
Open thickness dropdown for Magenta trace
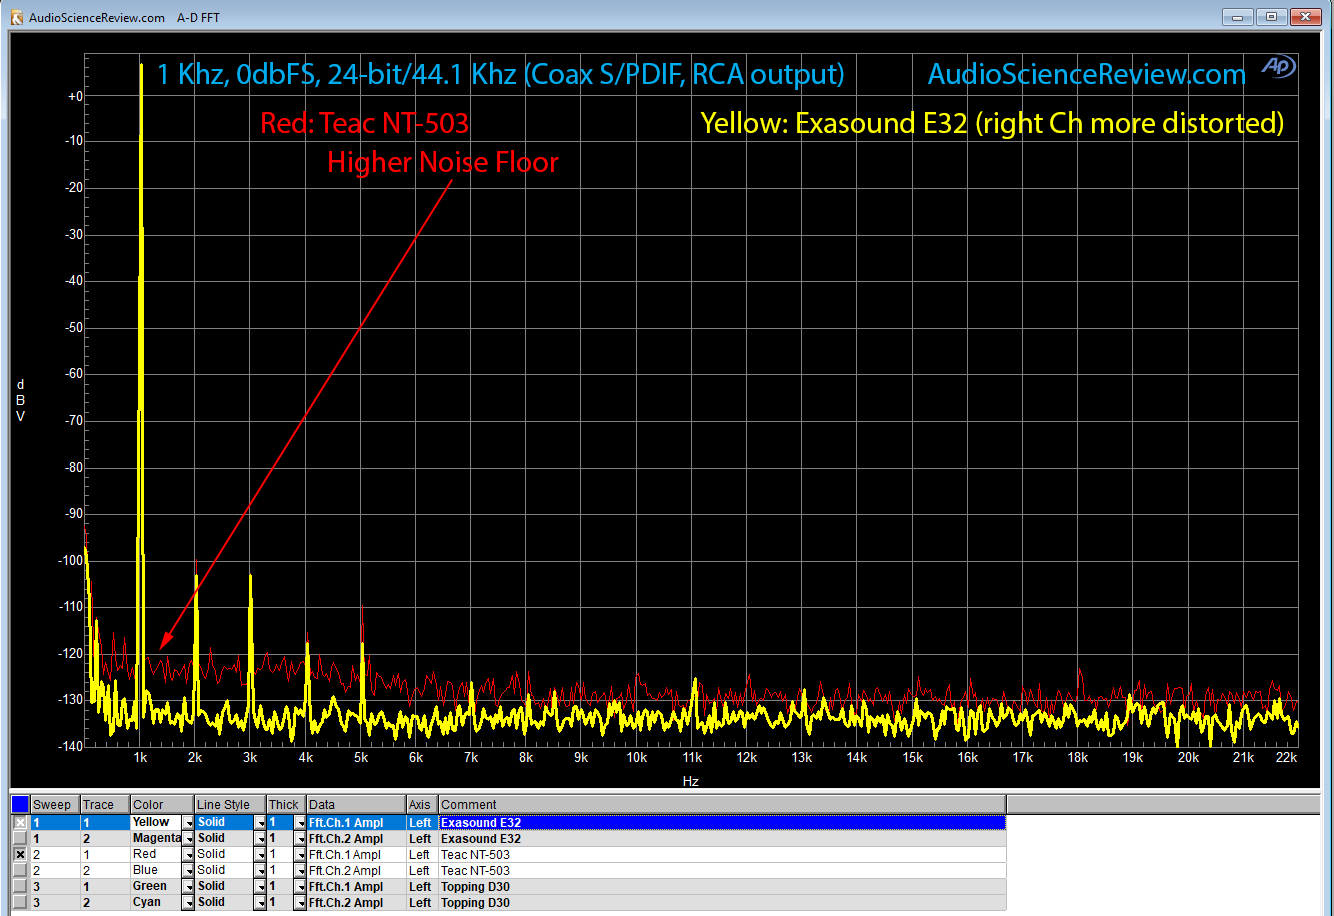(x=300, y=838)
